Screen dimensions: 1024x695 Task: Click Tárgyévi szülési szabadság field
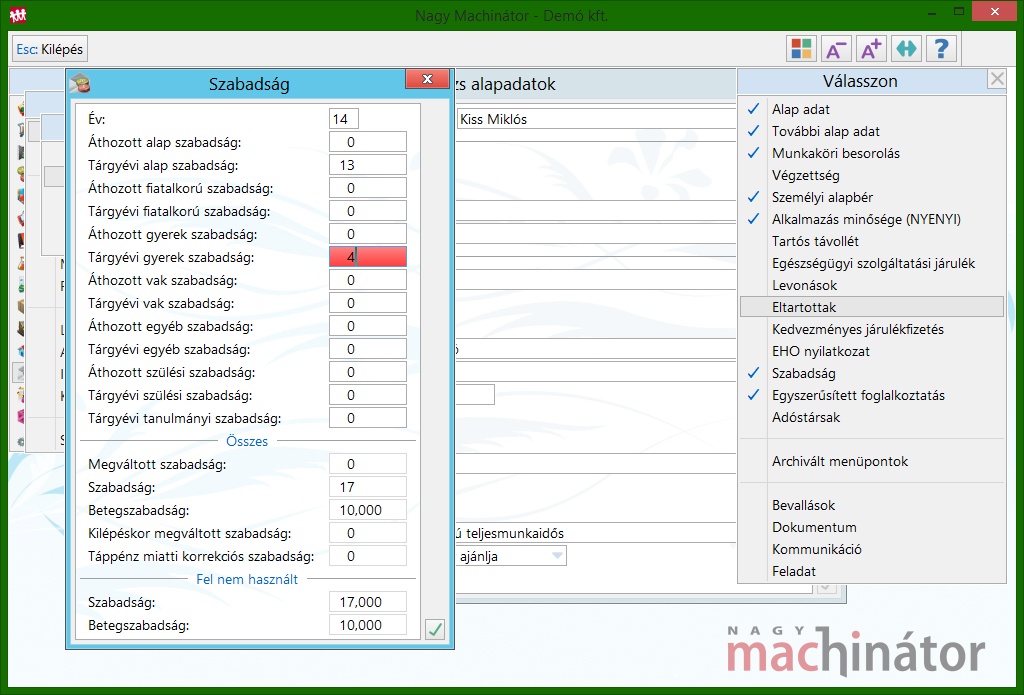[368, 395]
